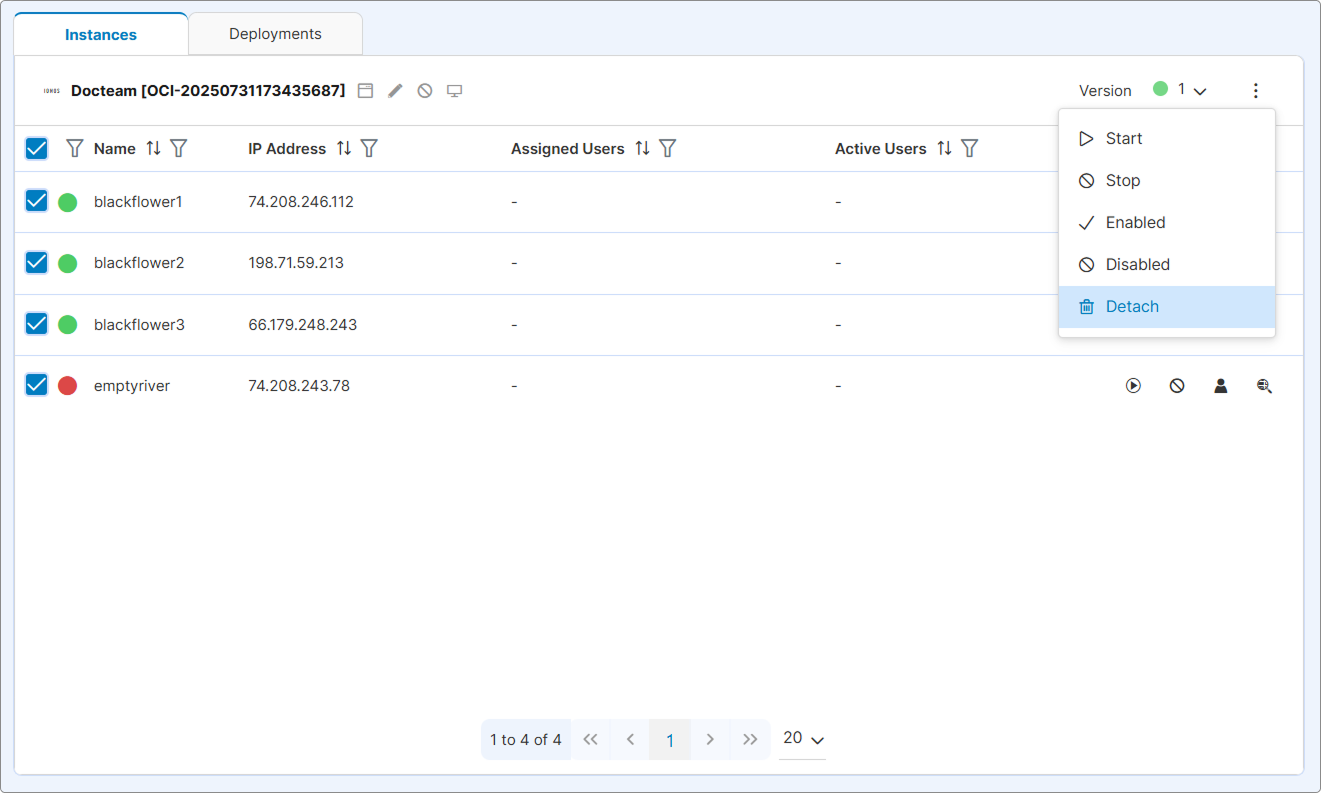
Task: Click the IP address 198.71.59.213
Action: [x=296, y=263]
